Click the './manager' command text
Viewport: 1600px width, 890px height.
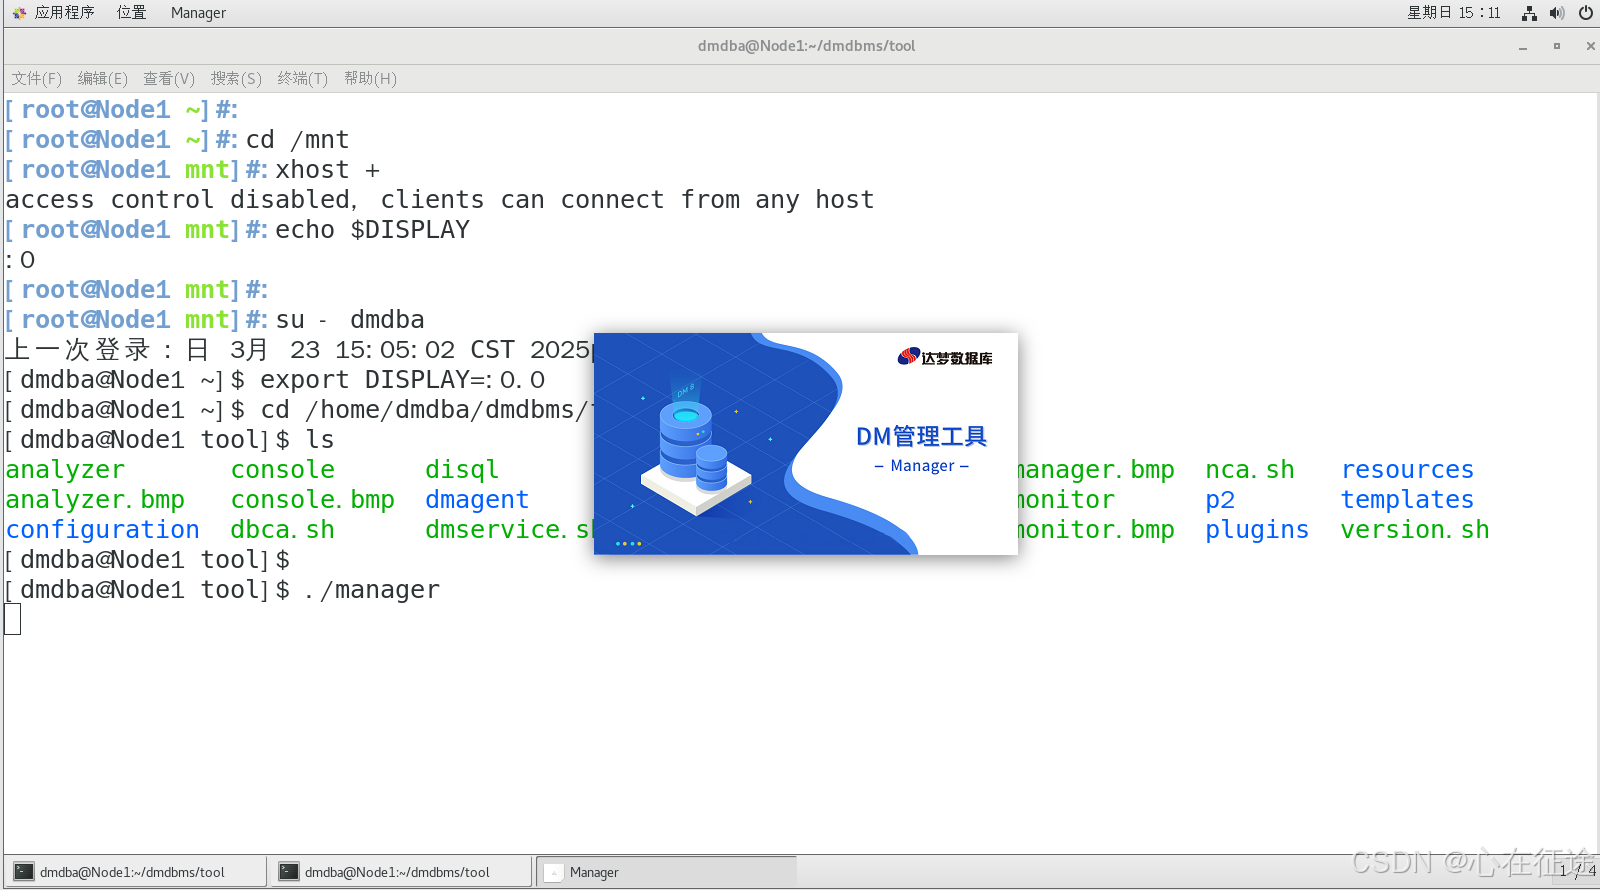(372, 590)
